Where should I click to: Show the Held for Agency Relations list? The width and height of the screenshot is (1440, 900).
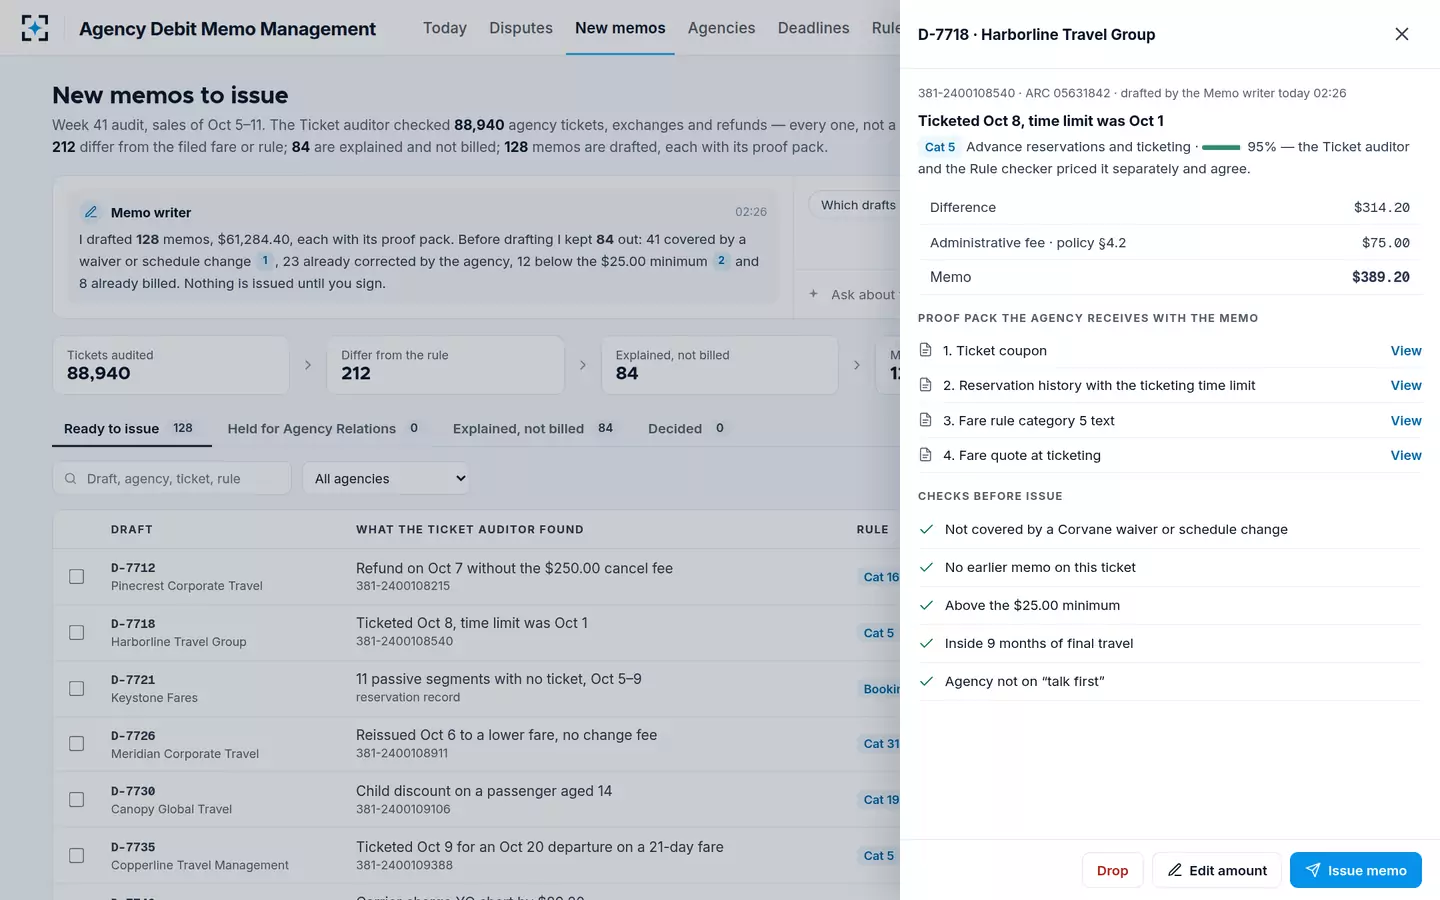[x=324, y=428]
